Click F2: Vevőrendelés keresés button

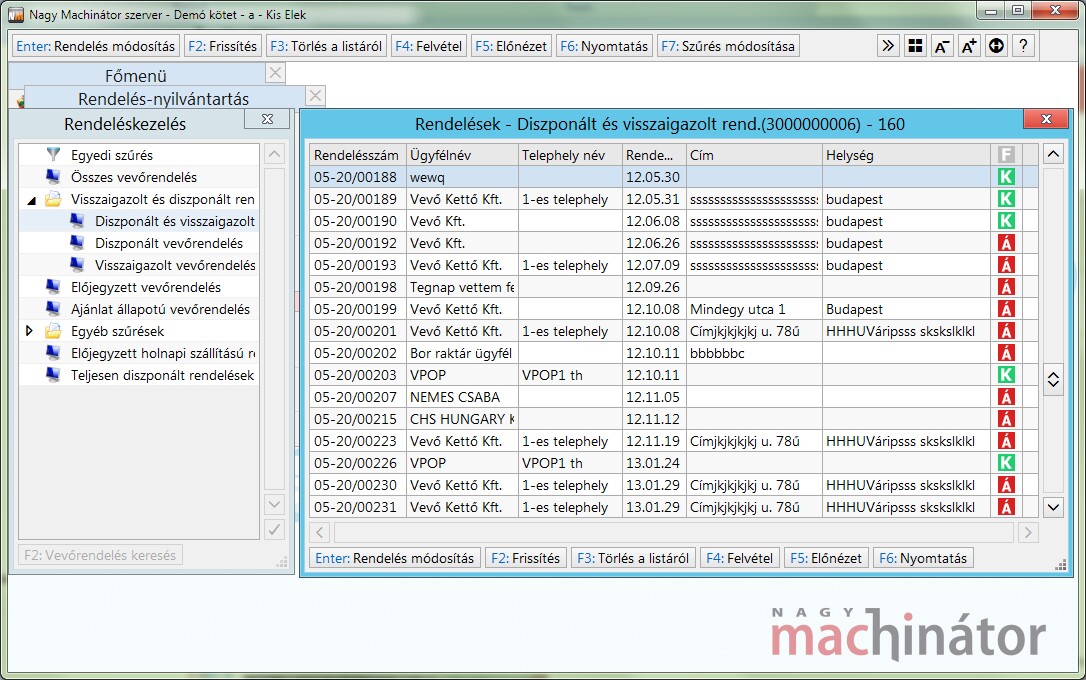[100, 555]
